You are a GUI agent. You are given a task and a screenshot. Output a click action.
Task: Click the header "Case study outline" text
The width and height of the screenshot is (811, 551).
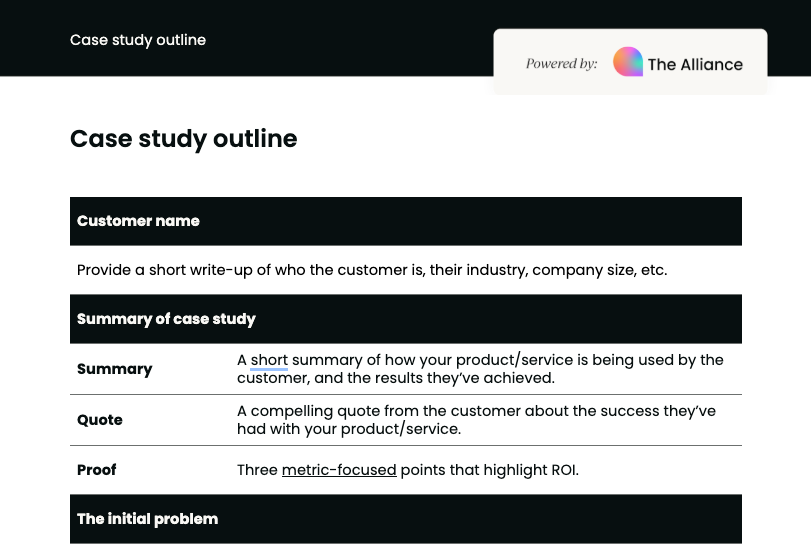click(x=138, y=40)
